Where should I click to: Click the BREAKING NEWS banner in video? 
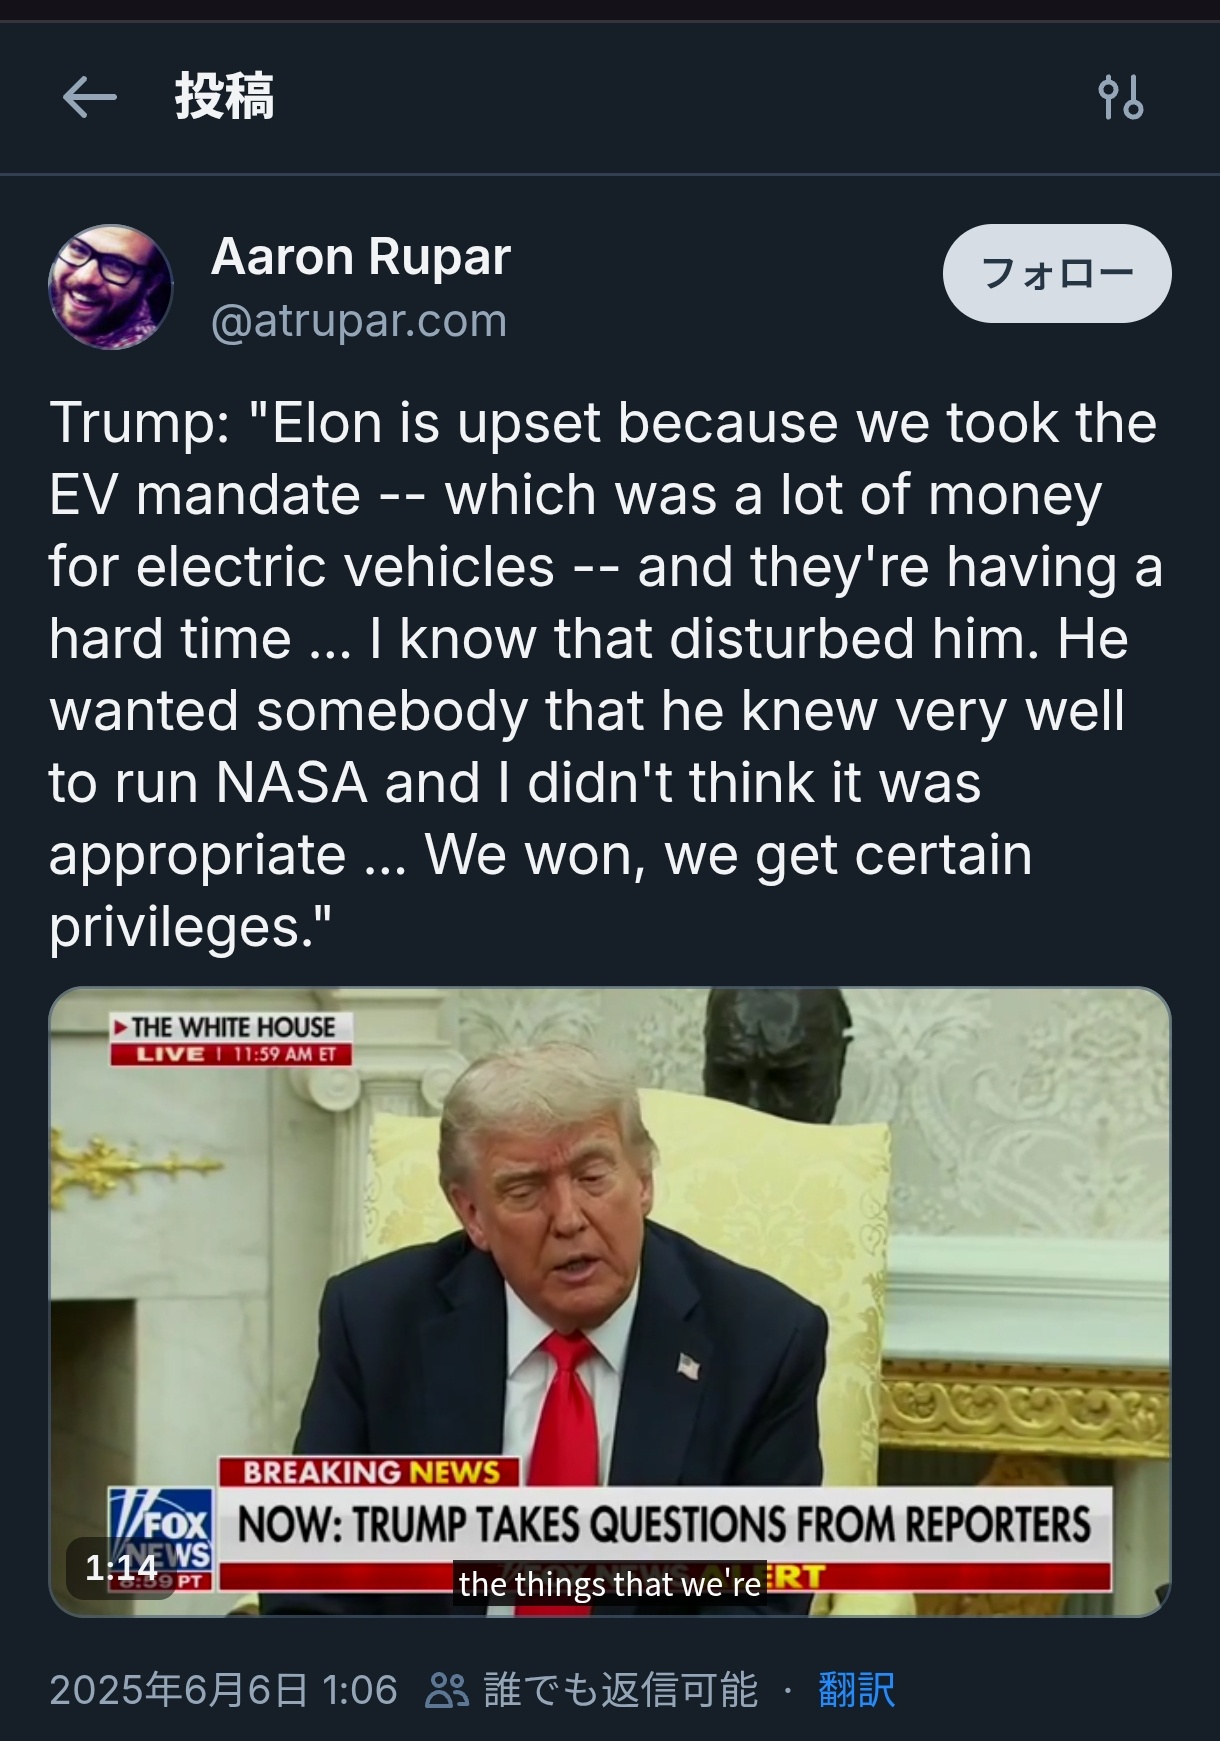pyautogui.click(x=370, y=1472)
